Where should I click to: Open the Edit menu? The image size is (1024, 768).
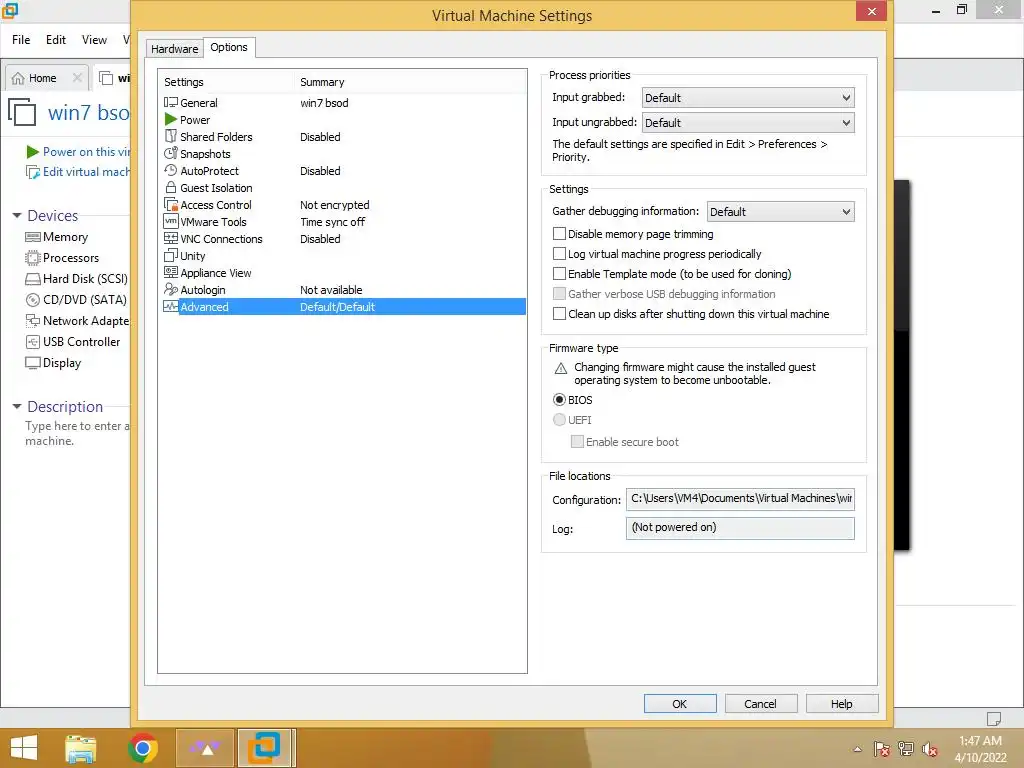pyautogui.click(x=56, y=40)
